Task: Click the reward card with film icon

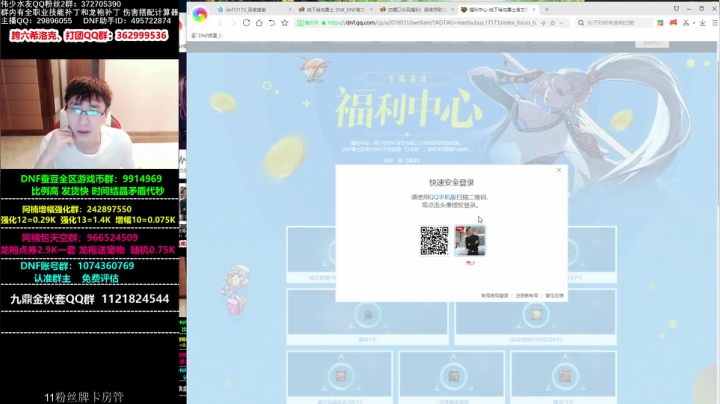Action: (367, 317)
